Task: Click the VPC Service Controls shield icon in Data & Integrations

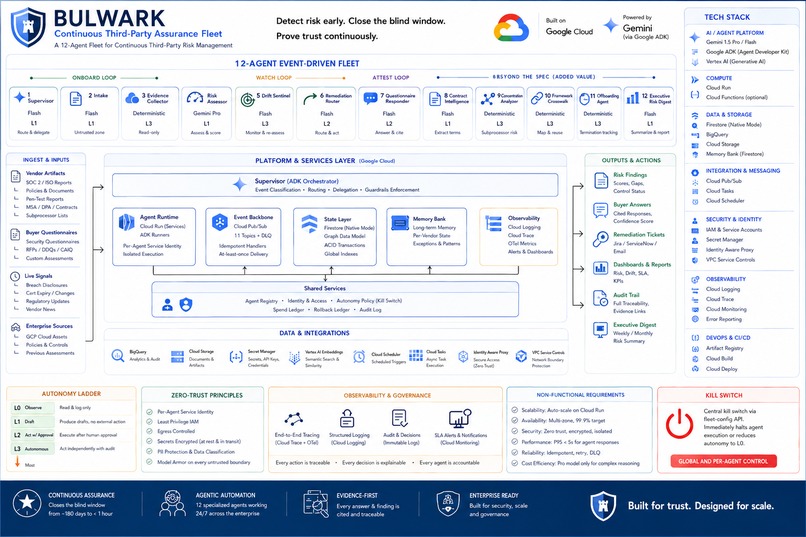Action: pyautogui.click(x=521, y=356)
